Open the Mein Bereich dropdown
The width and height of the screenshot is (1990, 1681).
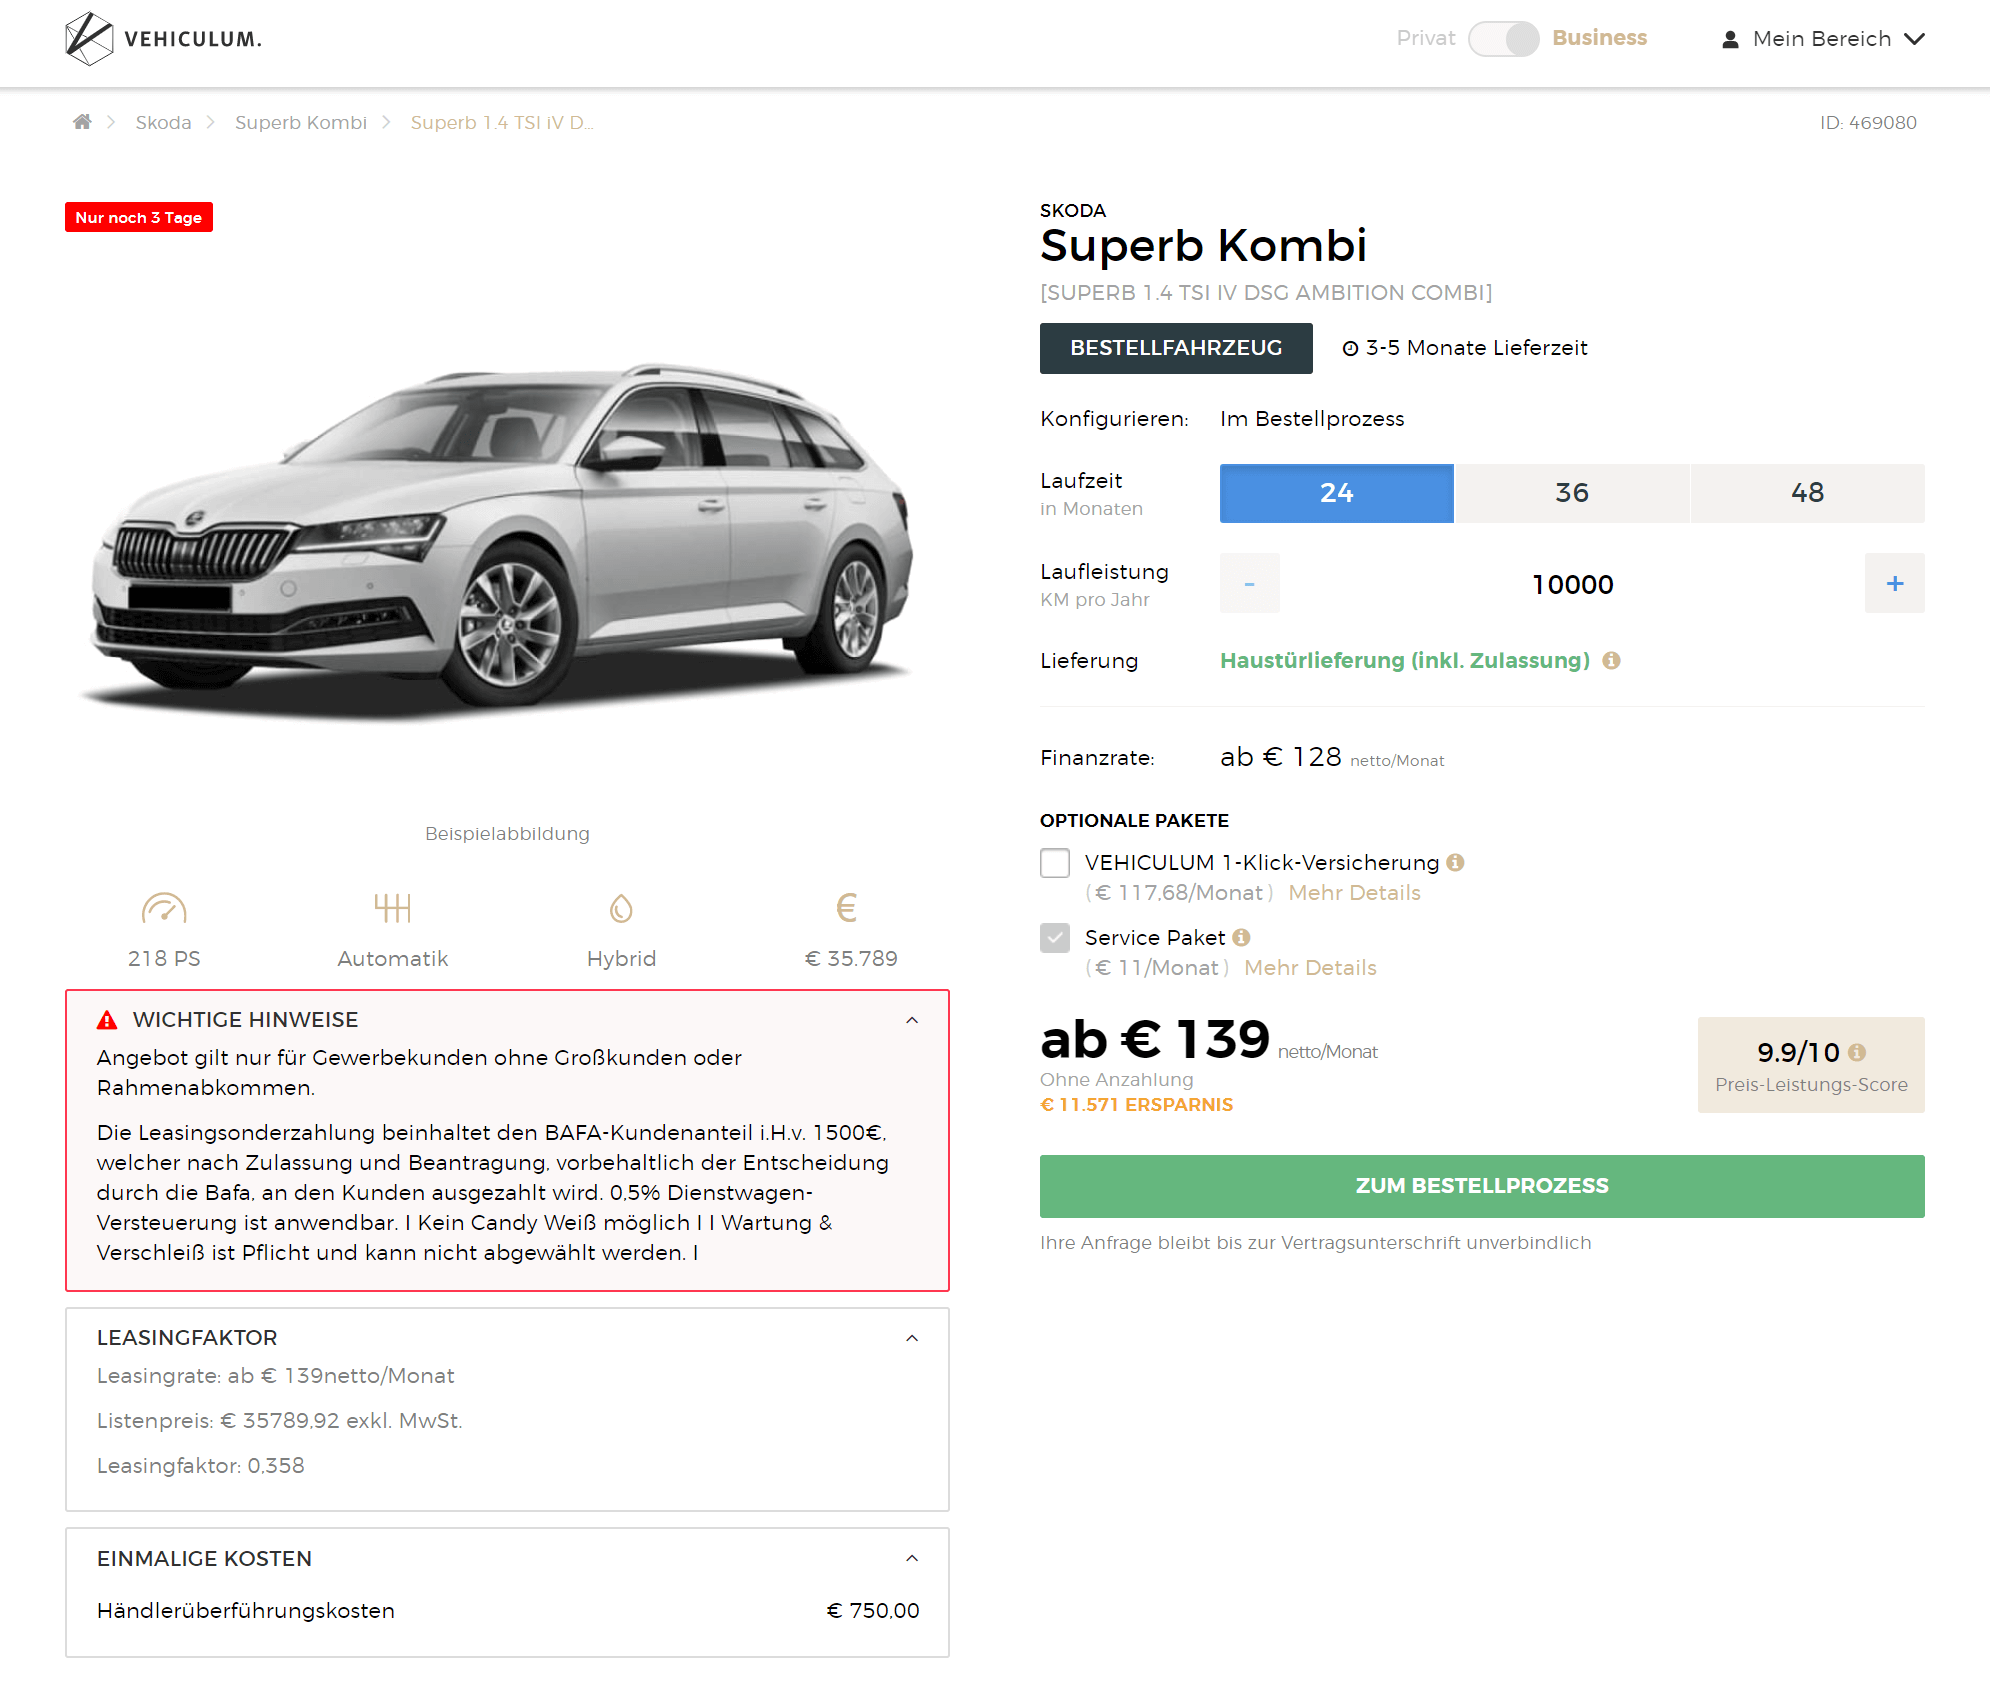1823,39
